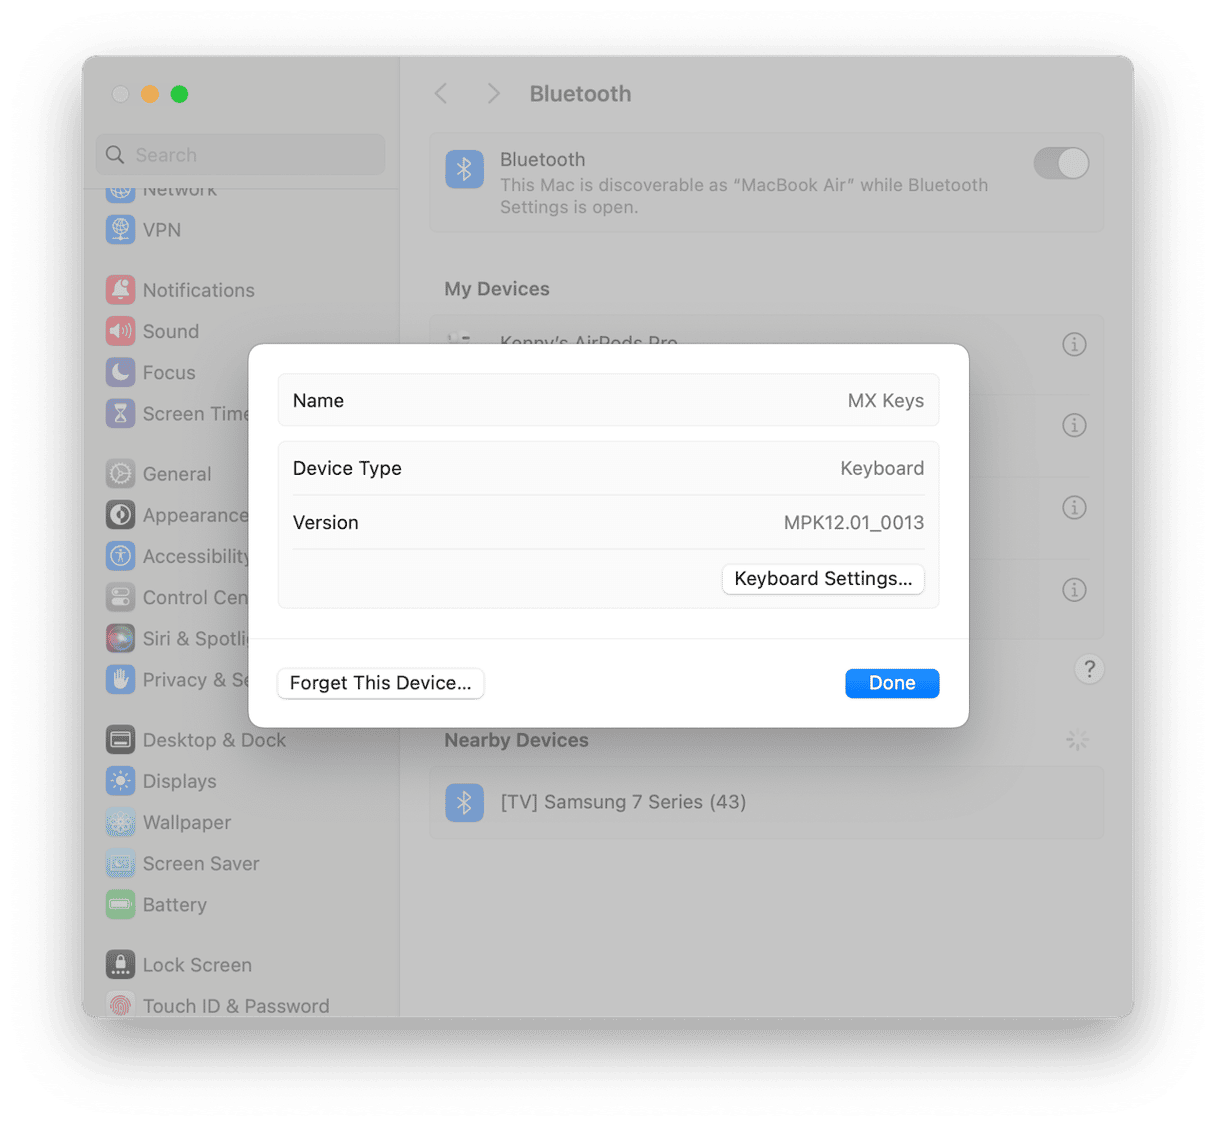Click the green zoom window button

tap(180, 94)
